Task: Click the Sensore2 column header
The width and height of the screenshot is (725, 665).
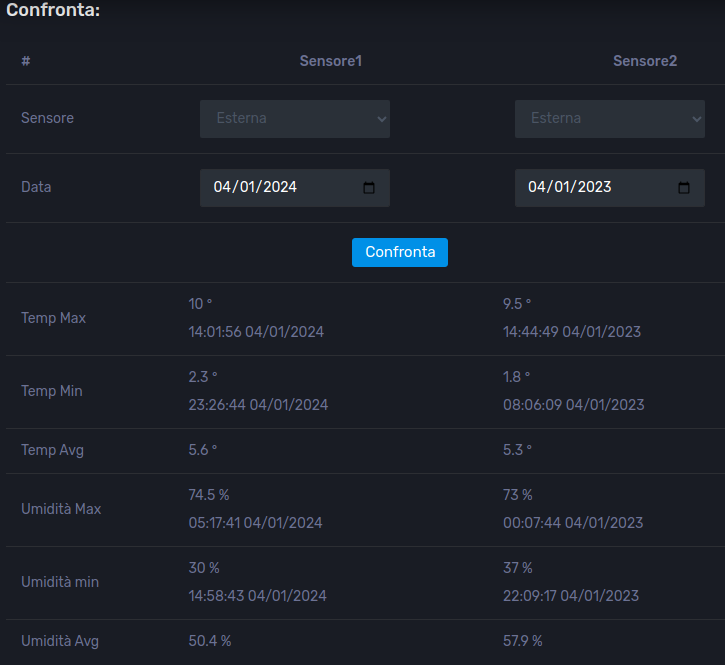Action: coord(645,61)
